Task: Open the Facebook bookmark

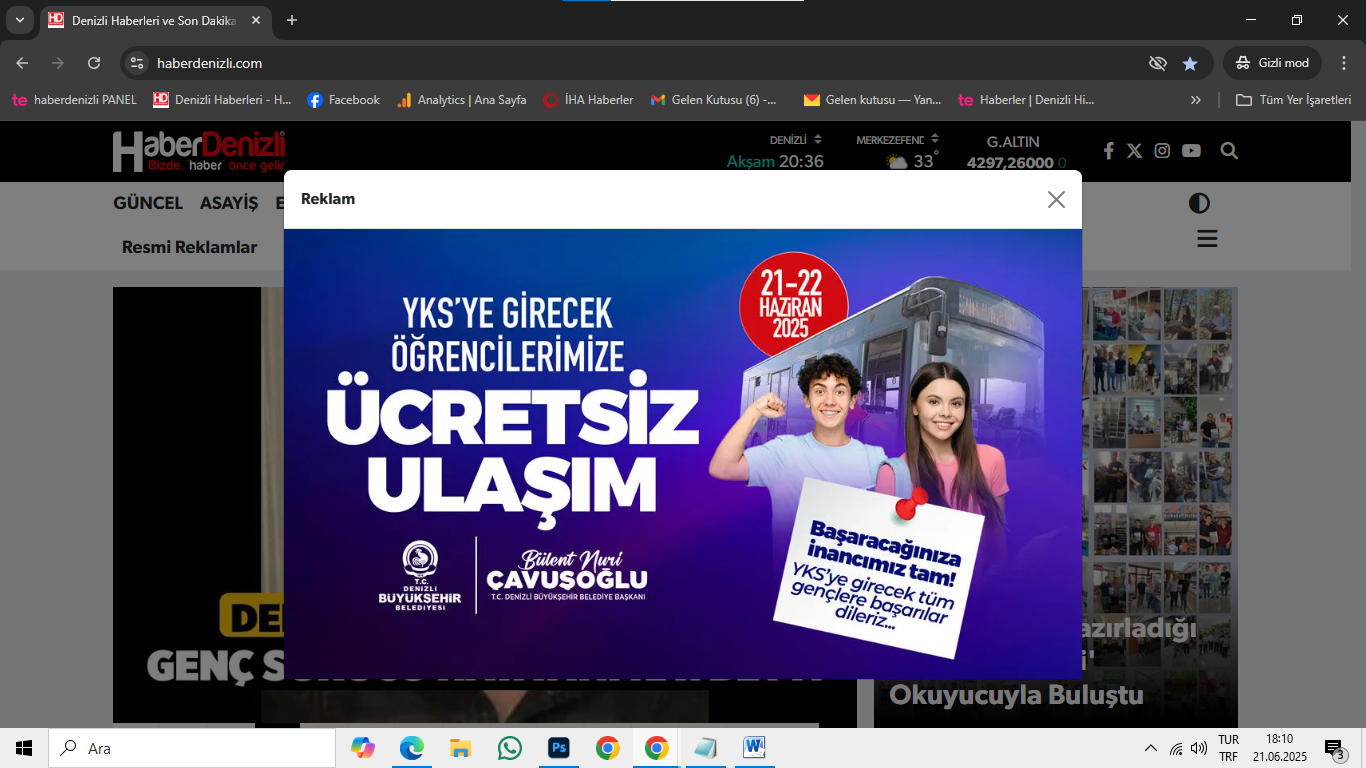Action: click(343, 100)
